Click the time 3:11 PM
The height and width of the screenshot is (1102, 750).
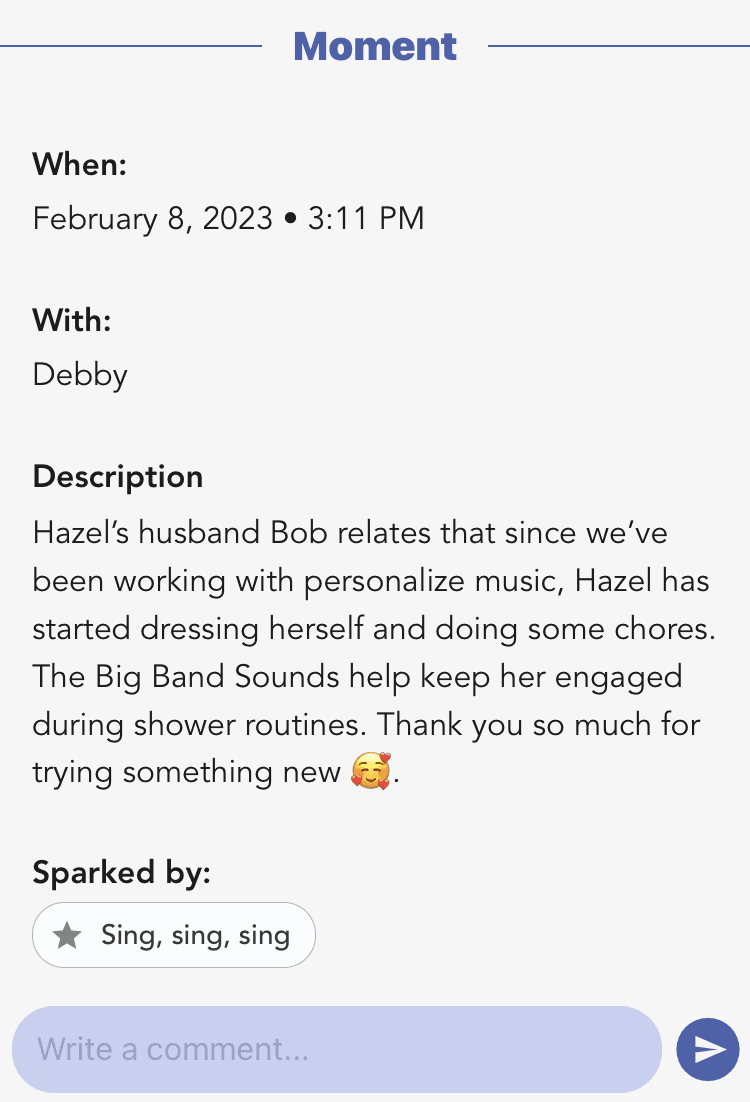[366, 218]
